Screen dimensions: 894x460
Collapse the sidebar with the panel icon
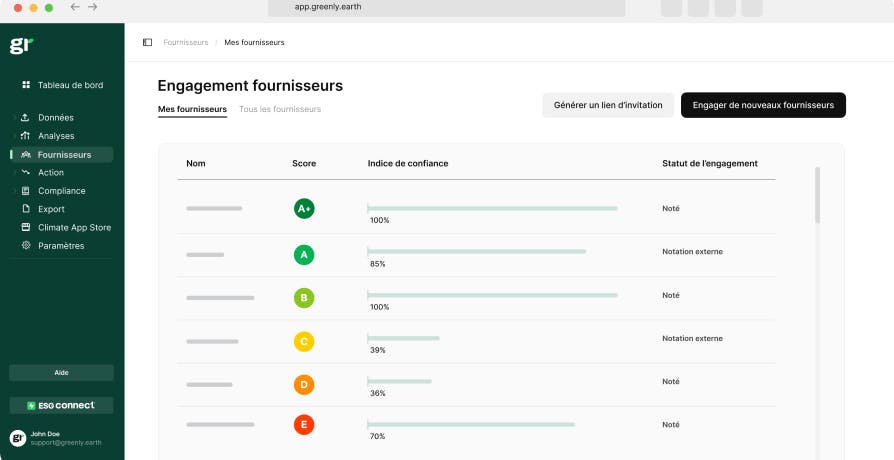click(x=148, y=42)
